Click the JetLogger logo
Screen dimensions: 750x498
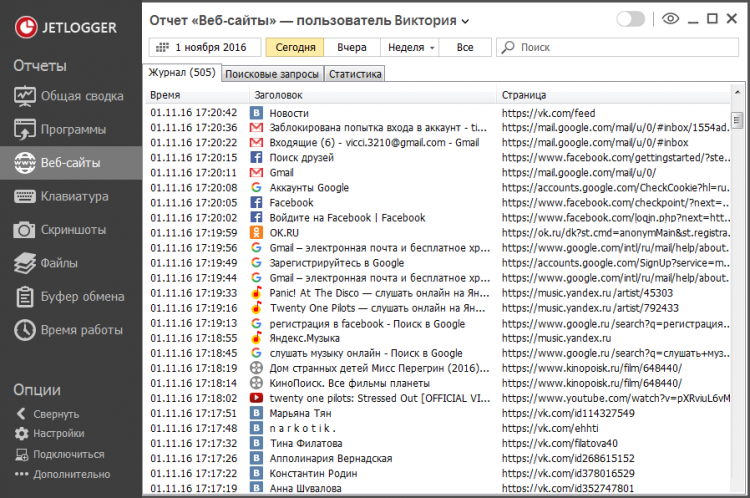click(66, 27)
